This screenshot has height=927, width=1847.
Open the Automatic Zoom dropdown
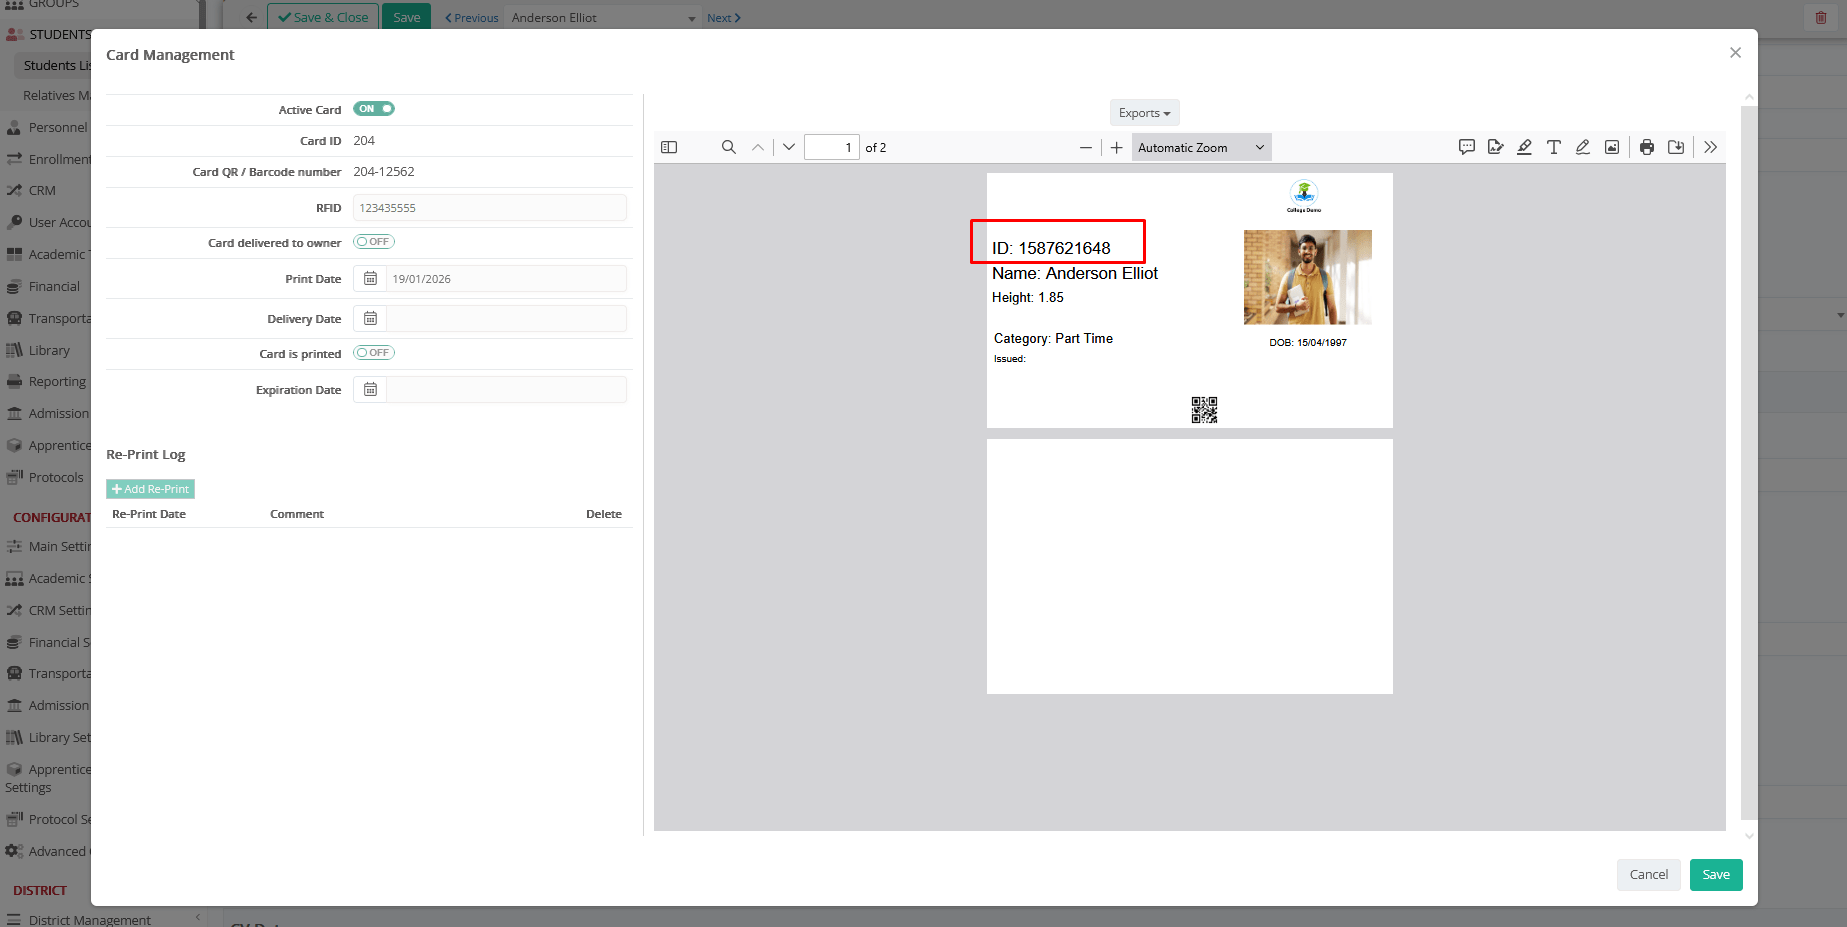click(x=1201, y=147)
